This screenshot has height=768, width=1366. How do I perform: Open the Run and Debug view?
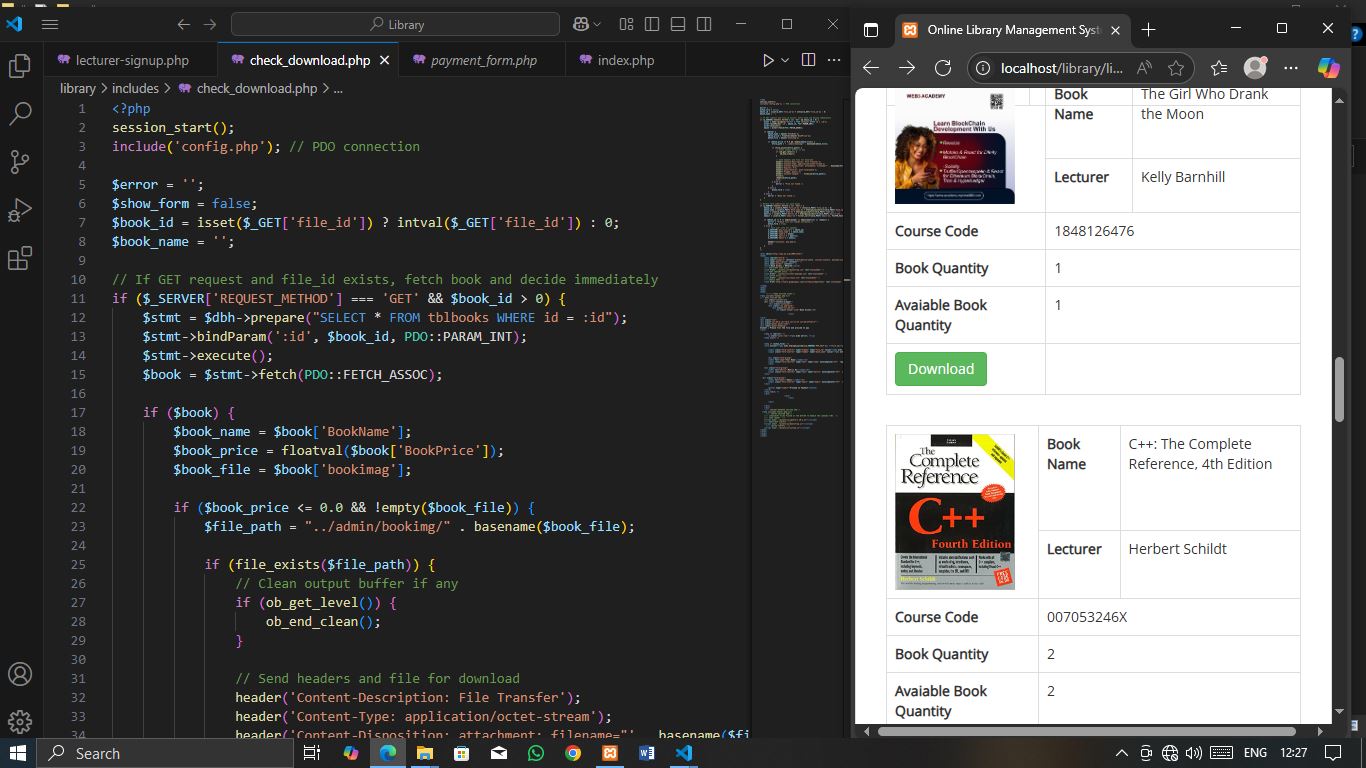(20, 210)
